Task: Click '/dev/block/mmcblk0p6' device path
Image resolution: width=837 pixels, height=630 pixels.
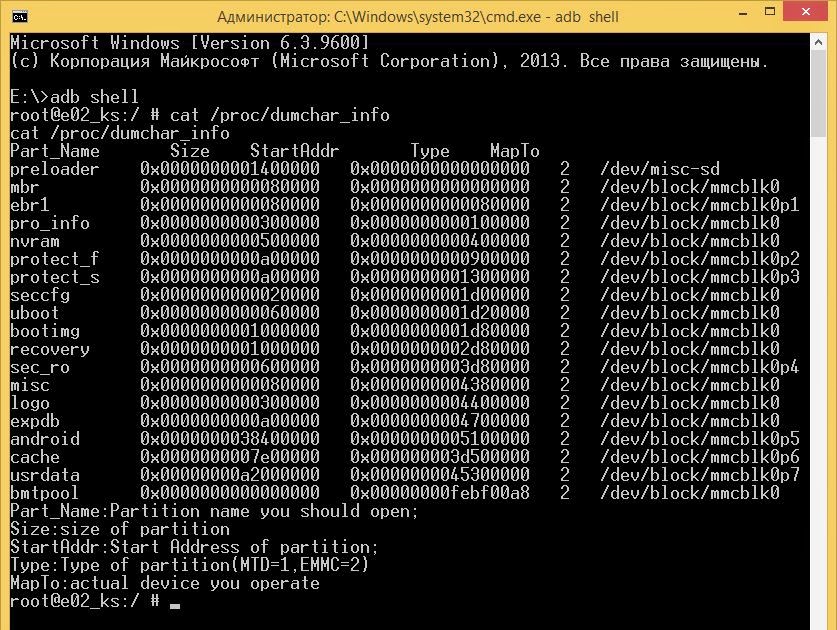Action: pyautogui.click(x=700, y=457)
